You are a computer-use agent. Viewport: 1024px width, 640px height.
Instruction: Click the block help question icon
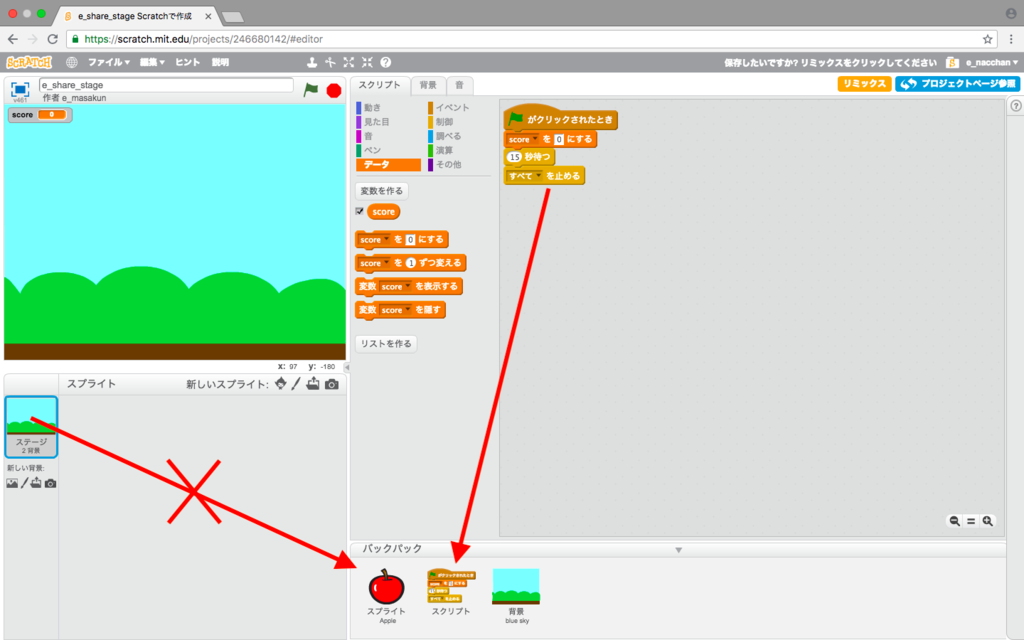[385, 62]
